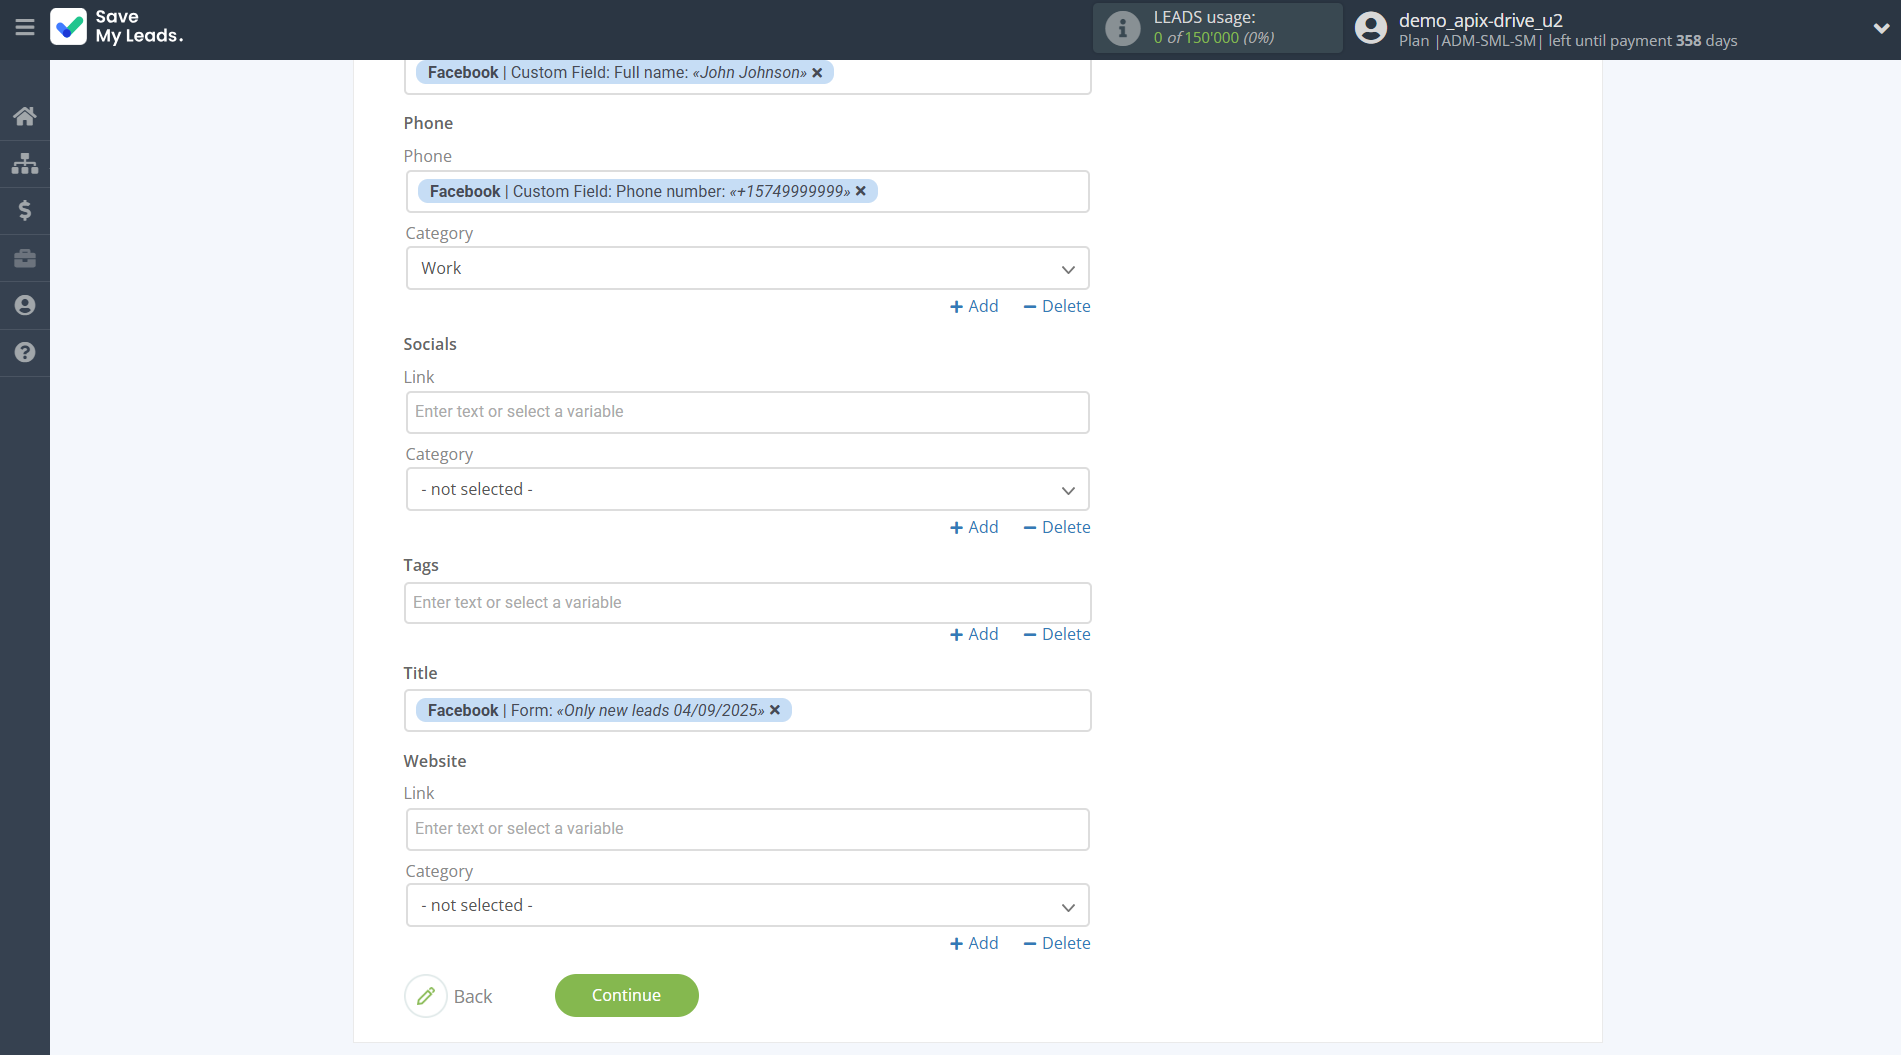This screenshot has width=1901, height=1055.
Task: Open the hamburger menu in the header
Action: click(25, 28)
